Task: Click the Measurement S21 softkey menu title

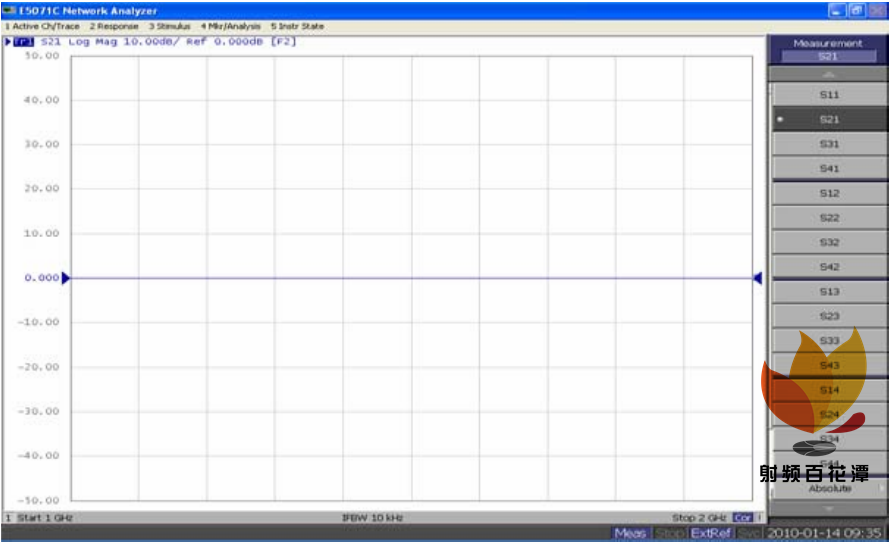Action: 828,49
